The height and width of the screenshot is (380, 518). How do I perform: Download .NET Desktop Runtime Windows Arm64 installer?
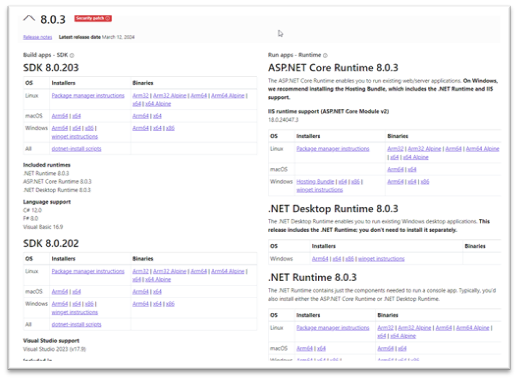[x=320, y=259]
